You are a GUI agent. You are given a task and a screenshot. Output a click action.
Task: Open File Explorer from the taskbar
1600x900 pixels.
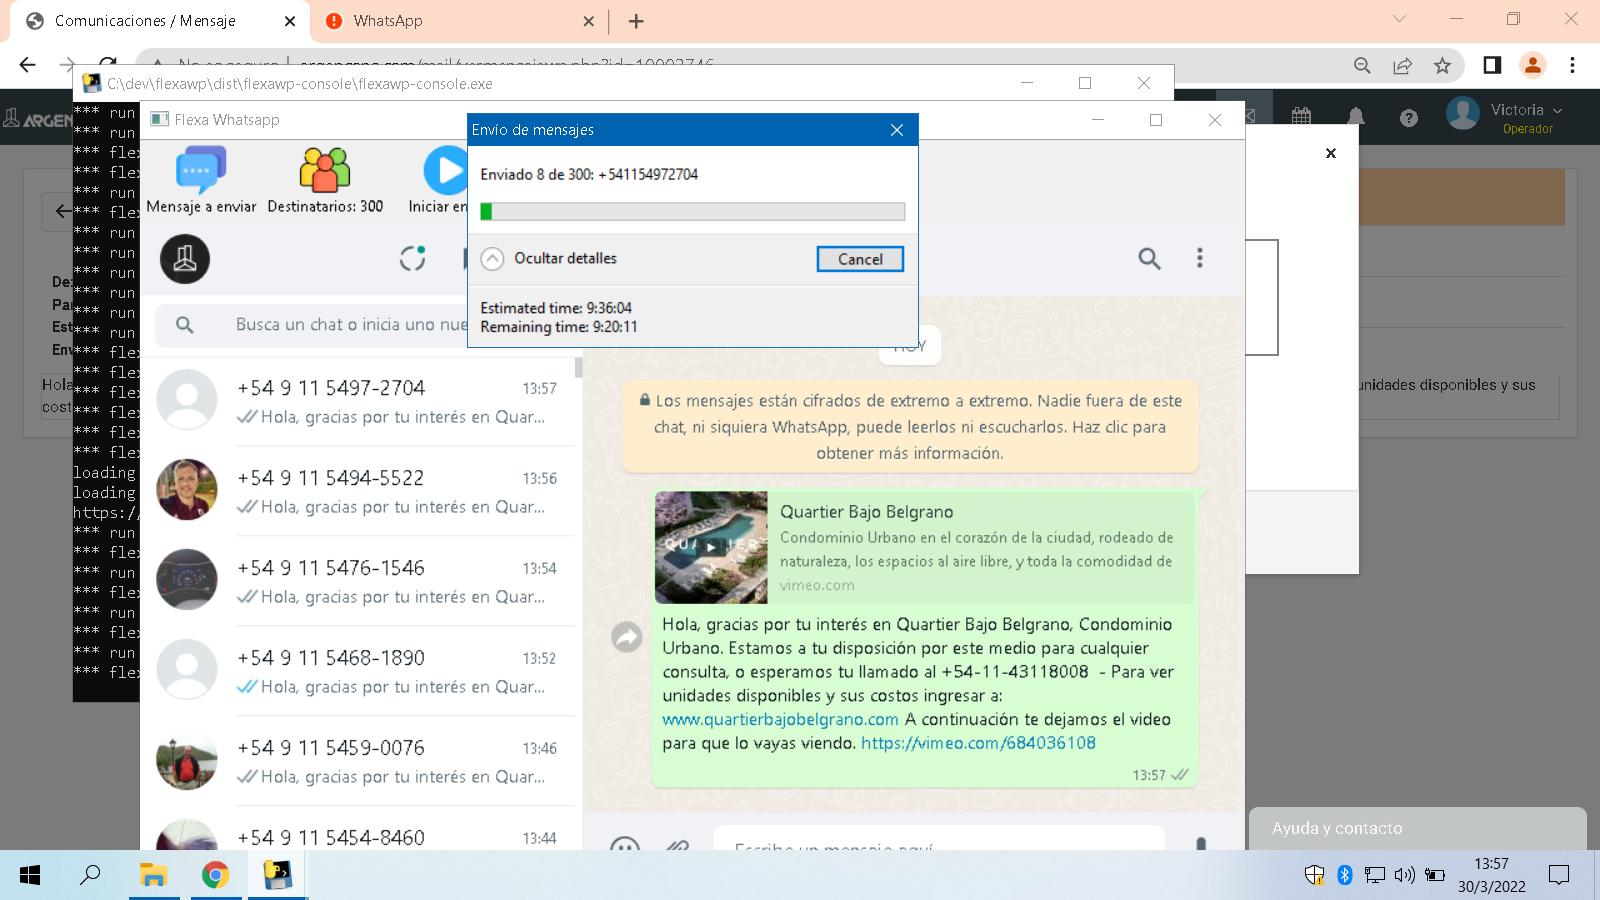point(153,876)
